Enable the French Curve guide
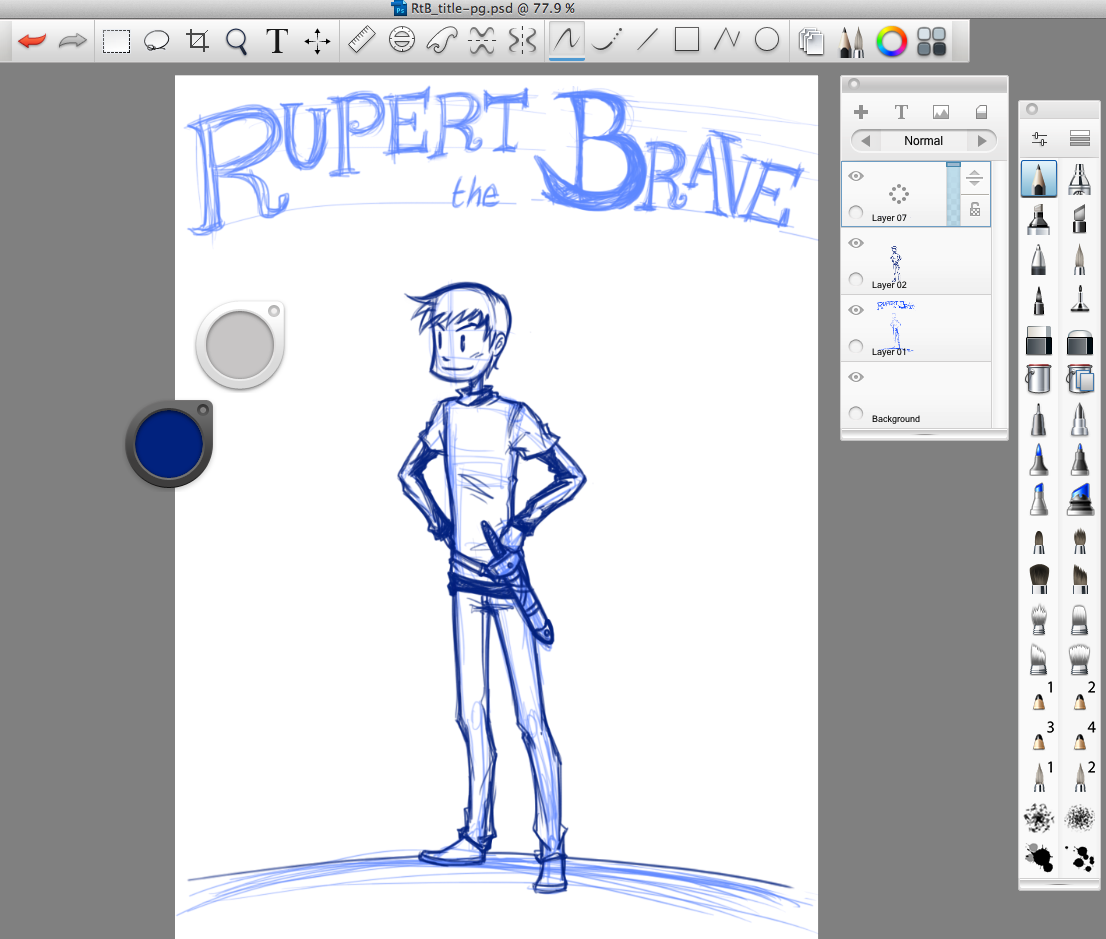1106x939 pixels. click(x=441, y=41)
